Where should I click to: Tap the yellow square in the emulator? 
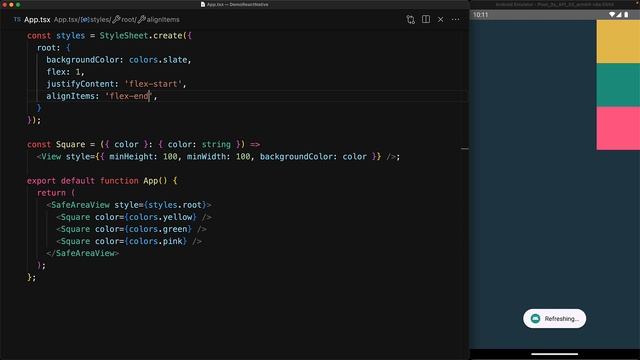(x=618, y=42)
